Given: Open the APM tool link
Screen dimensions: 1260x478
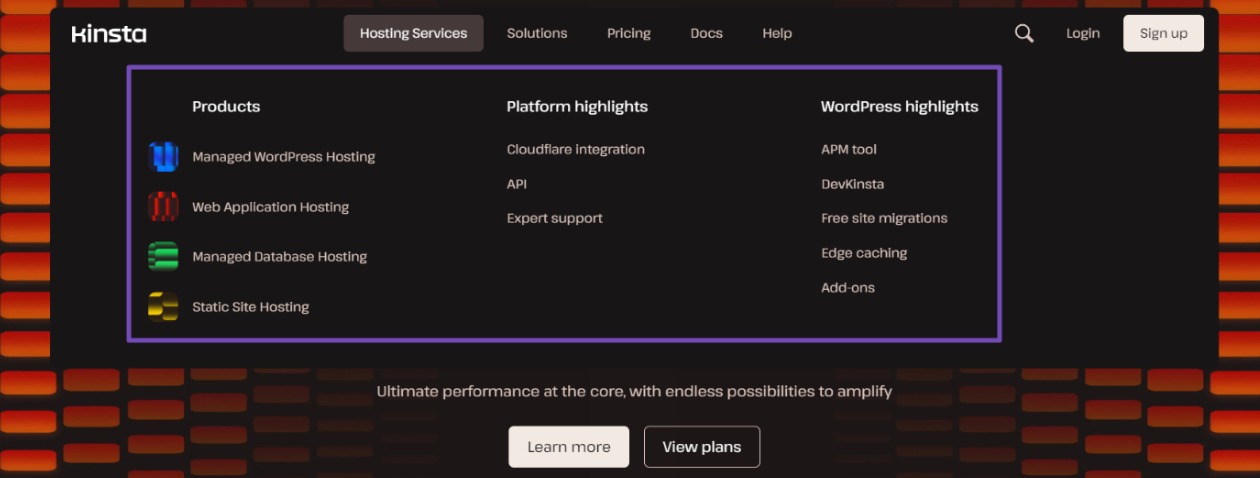Looking at the screenshot, I should point(849,149).
